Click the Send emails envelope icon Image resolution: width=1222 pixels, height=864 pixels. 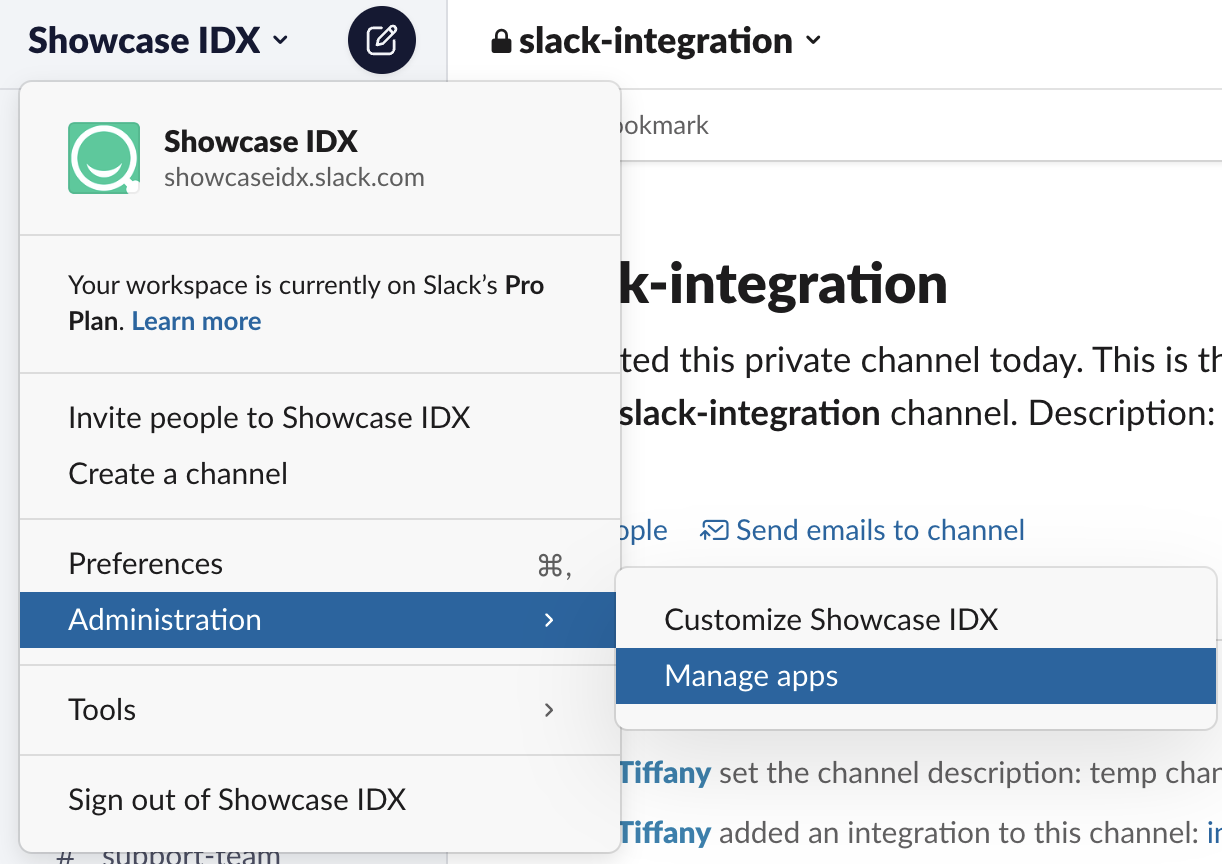pyautogui.click(x=714, y=530)
